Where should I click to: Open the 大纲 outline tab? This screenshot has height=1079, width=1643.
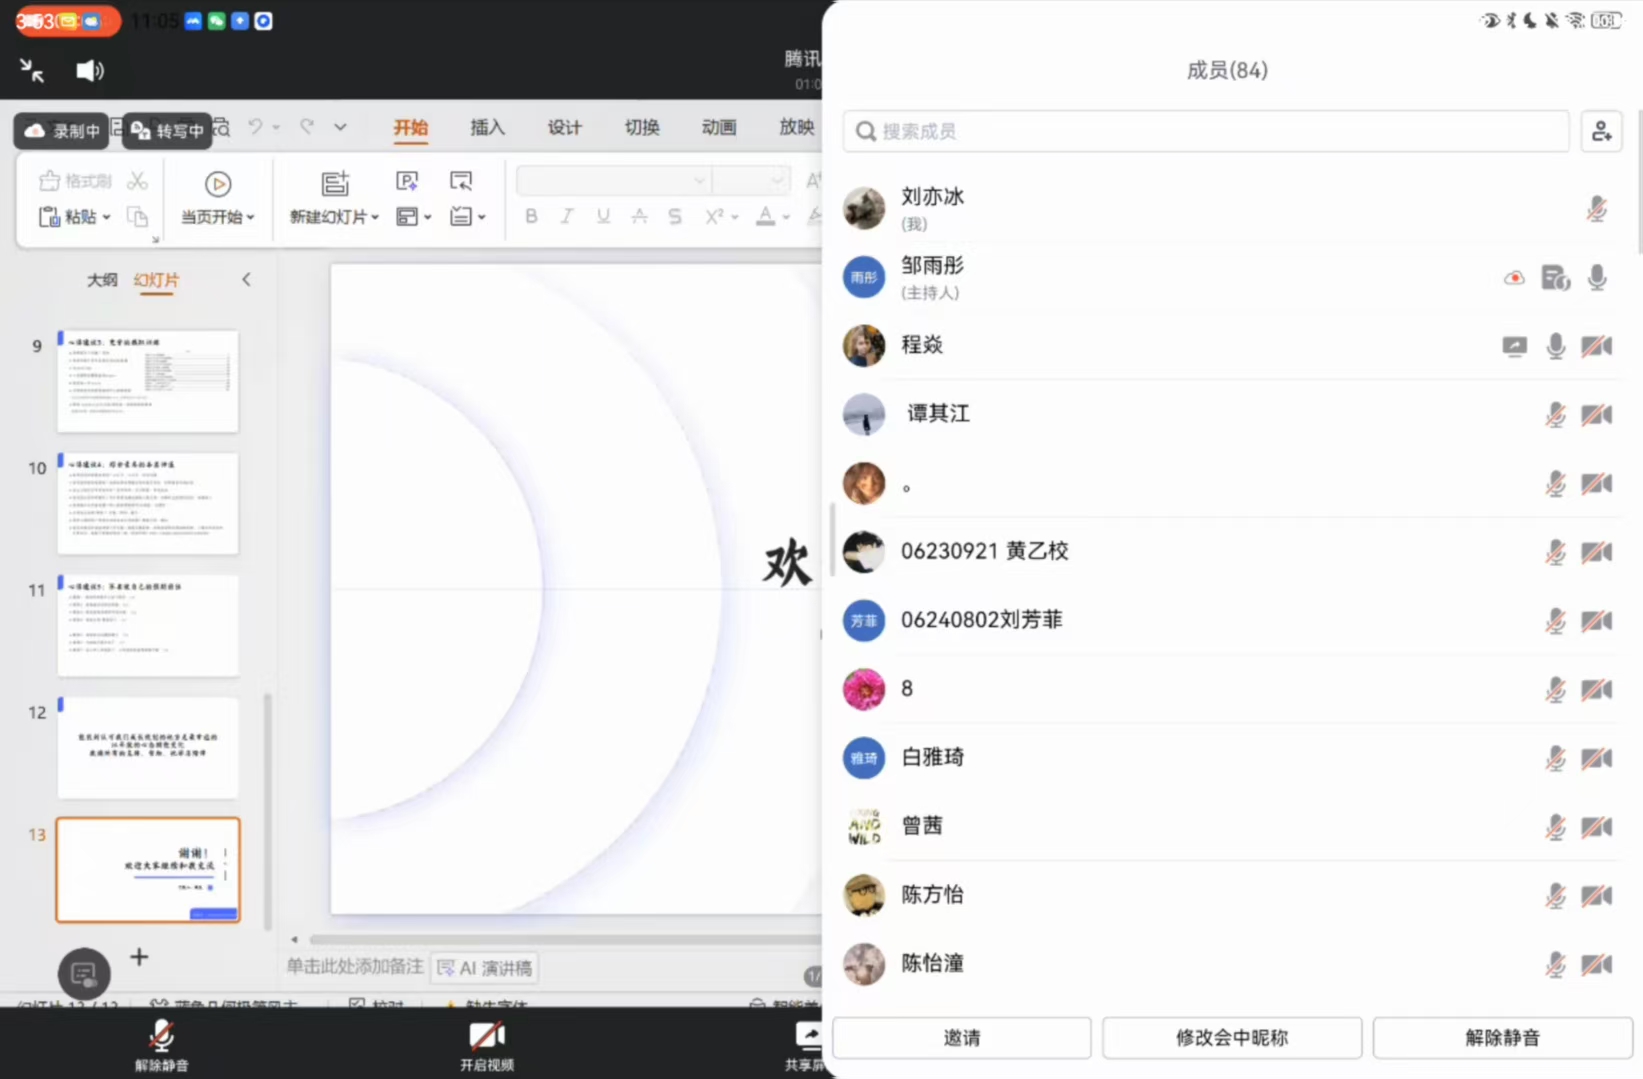[102, 280]
